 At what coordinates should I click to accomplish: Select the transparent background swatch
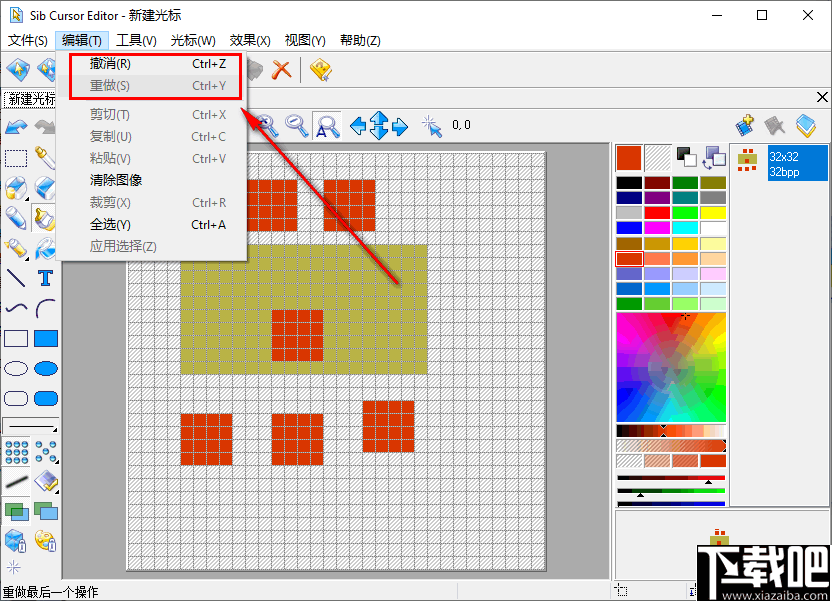click(658, 156)
